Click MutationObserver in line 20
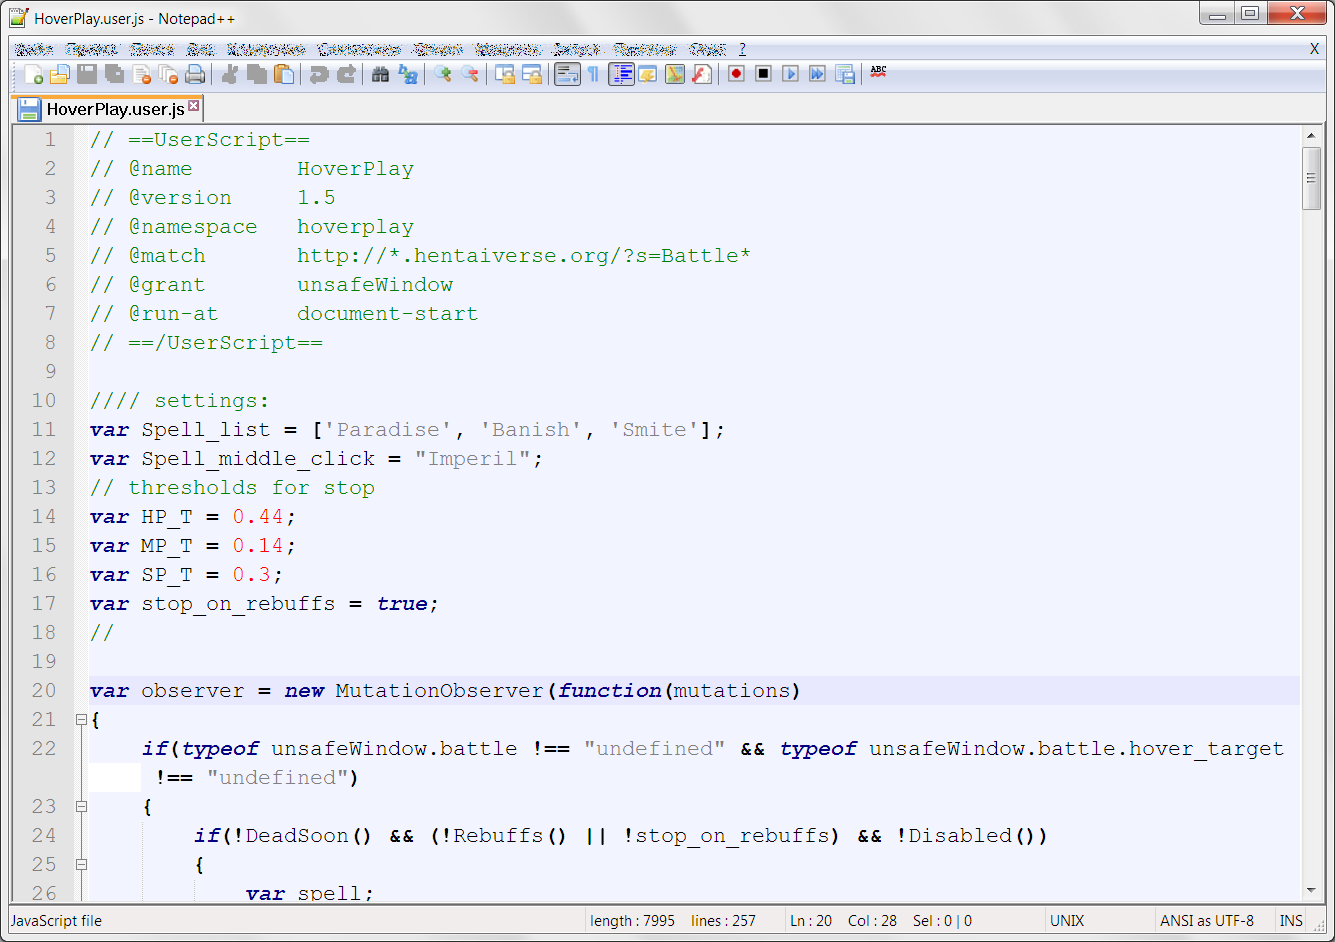Viewport: 1335px width, 942px height. point(439,691)
